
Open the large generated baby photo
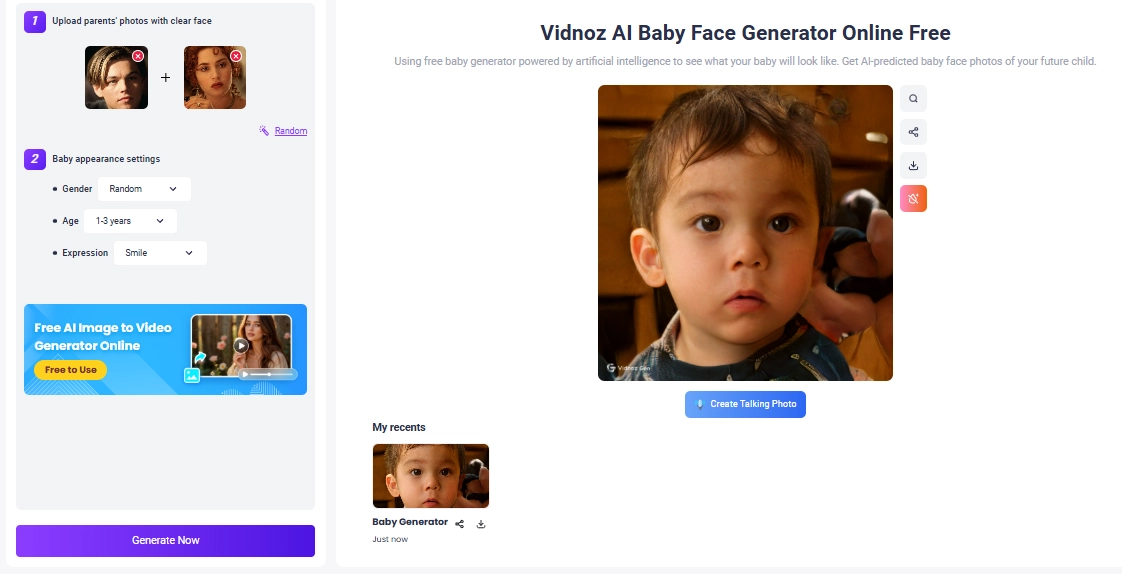point(745,233)
